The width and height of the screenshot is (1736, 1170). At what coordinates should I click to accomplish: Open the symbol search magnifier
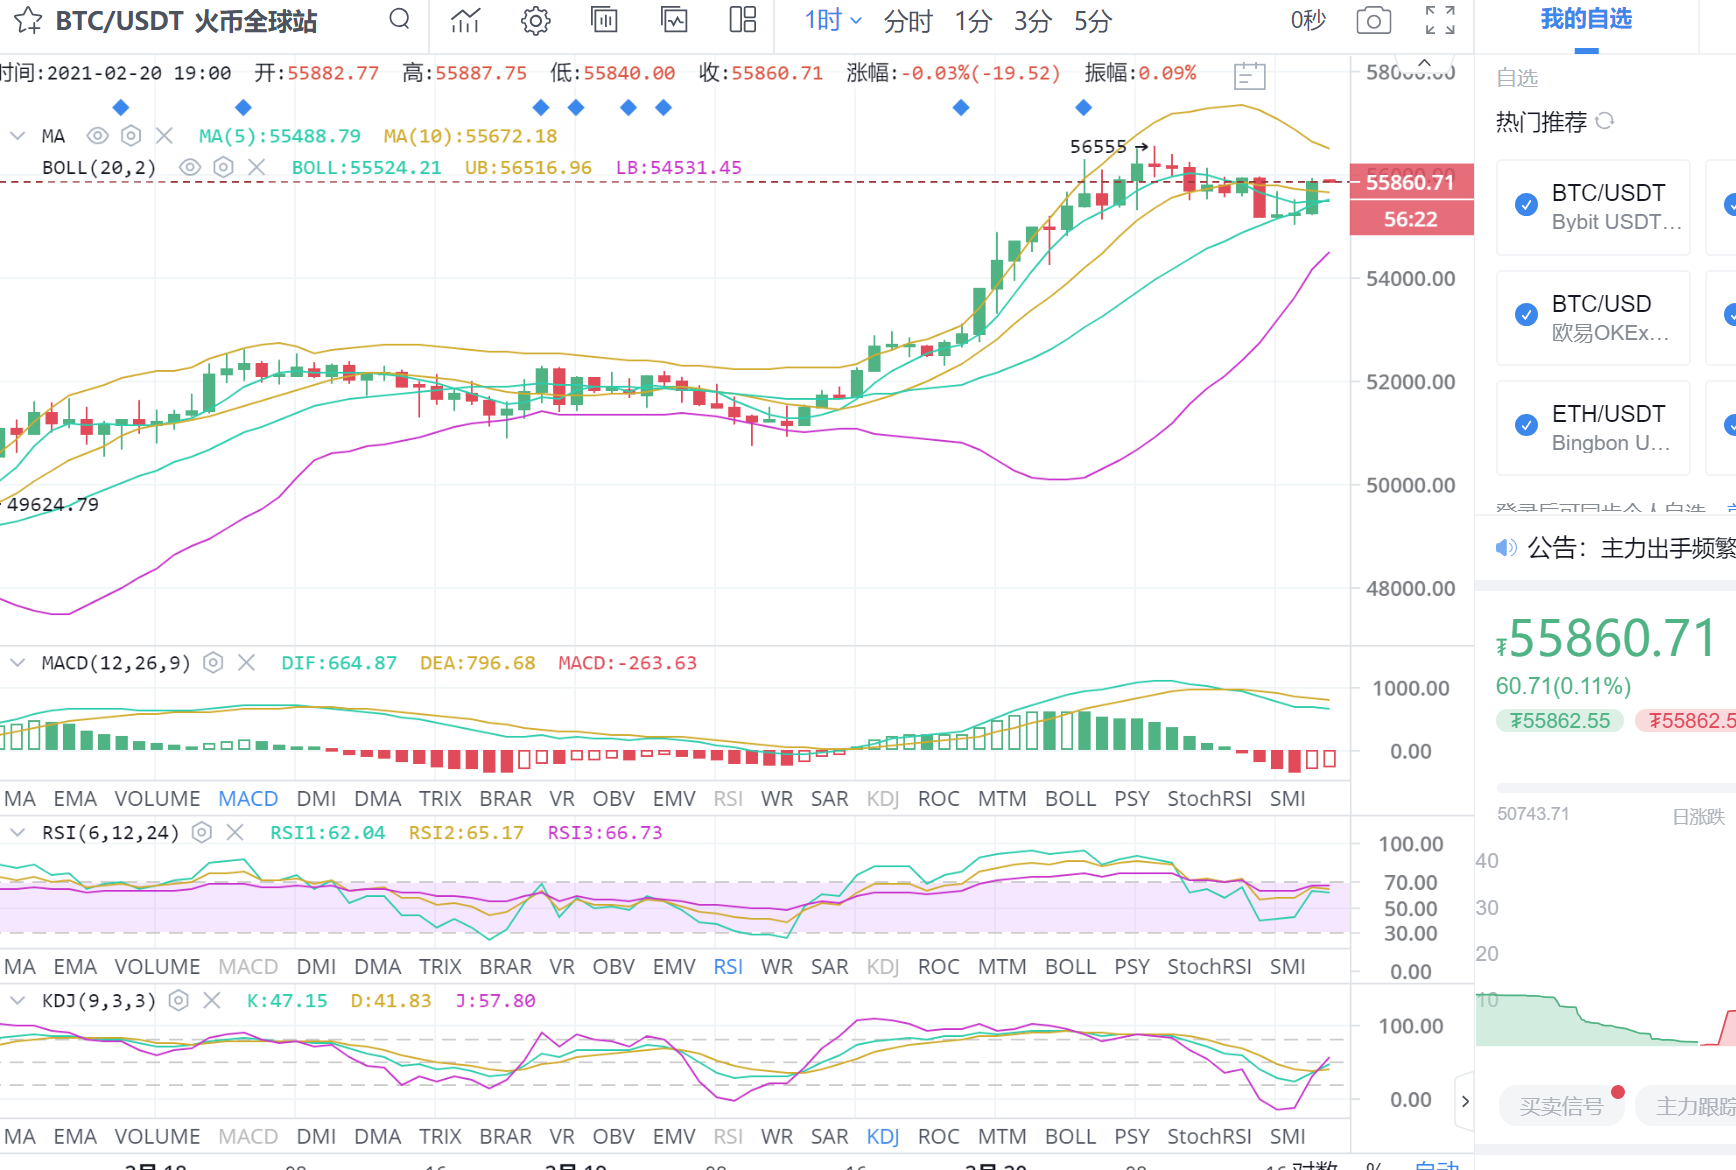point(399,20)
